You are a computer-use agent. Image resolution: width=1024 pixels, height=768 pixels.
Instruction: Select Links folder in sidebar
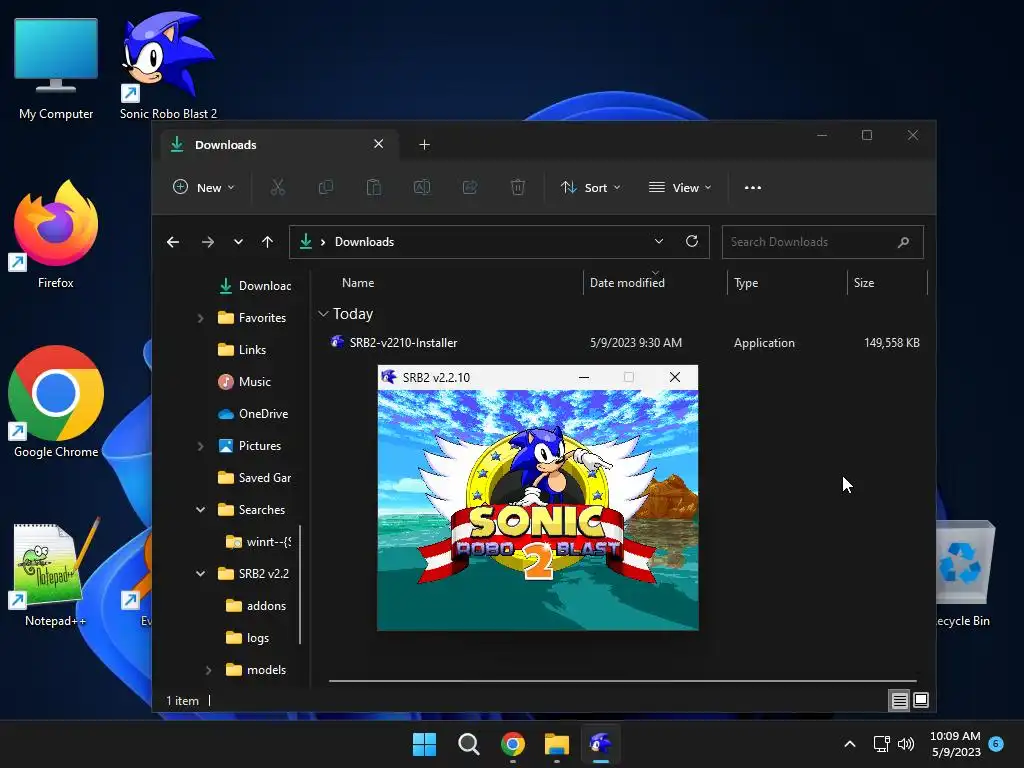point(252,350)
